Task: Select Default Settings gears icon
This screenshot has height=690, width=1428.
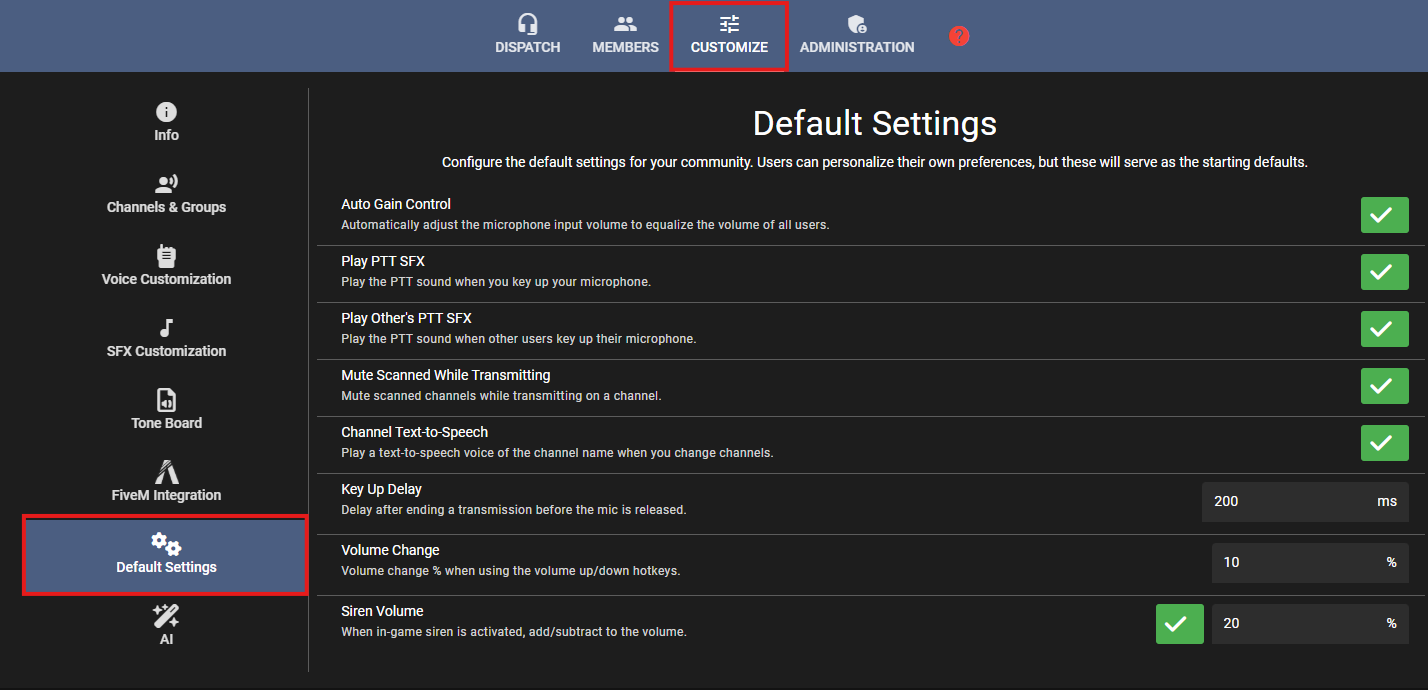Action: pos(166,544)
